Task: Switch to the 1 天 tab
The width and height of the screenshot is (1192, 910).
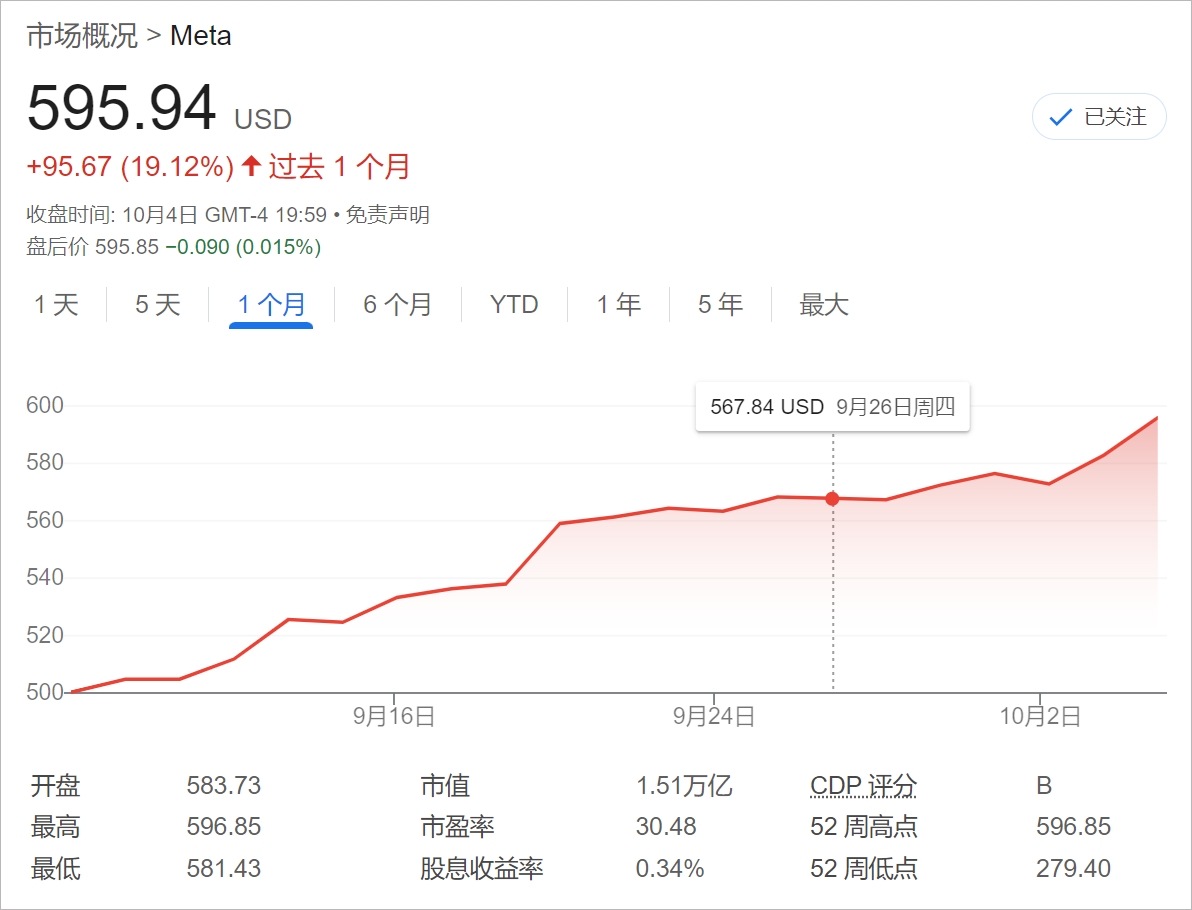Action: coord(56,305)
